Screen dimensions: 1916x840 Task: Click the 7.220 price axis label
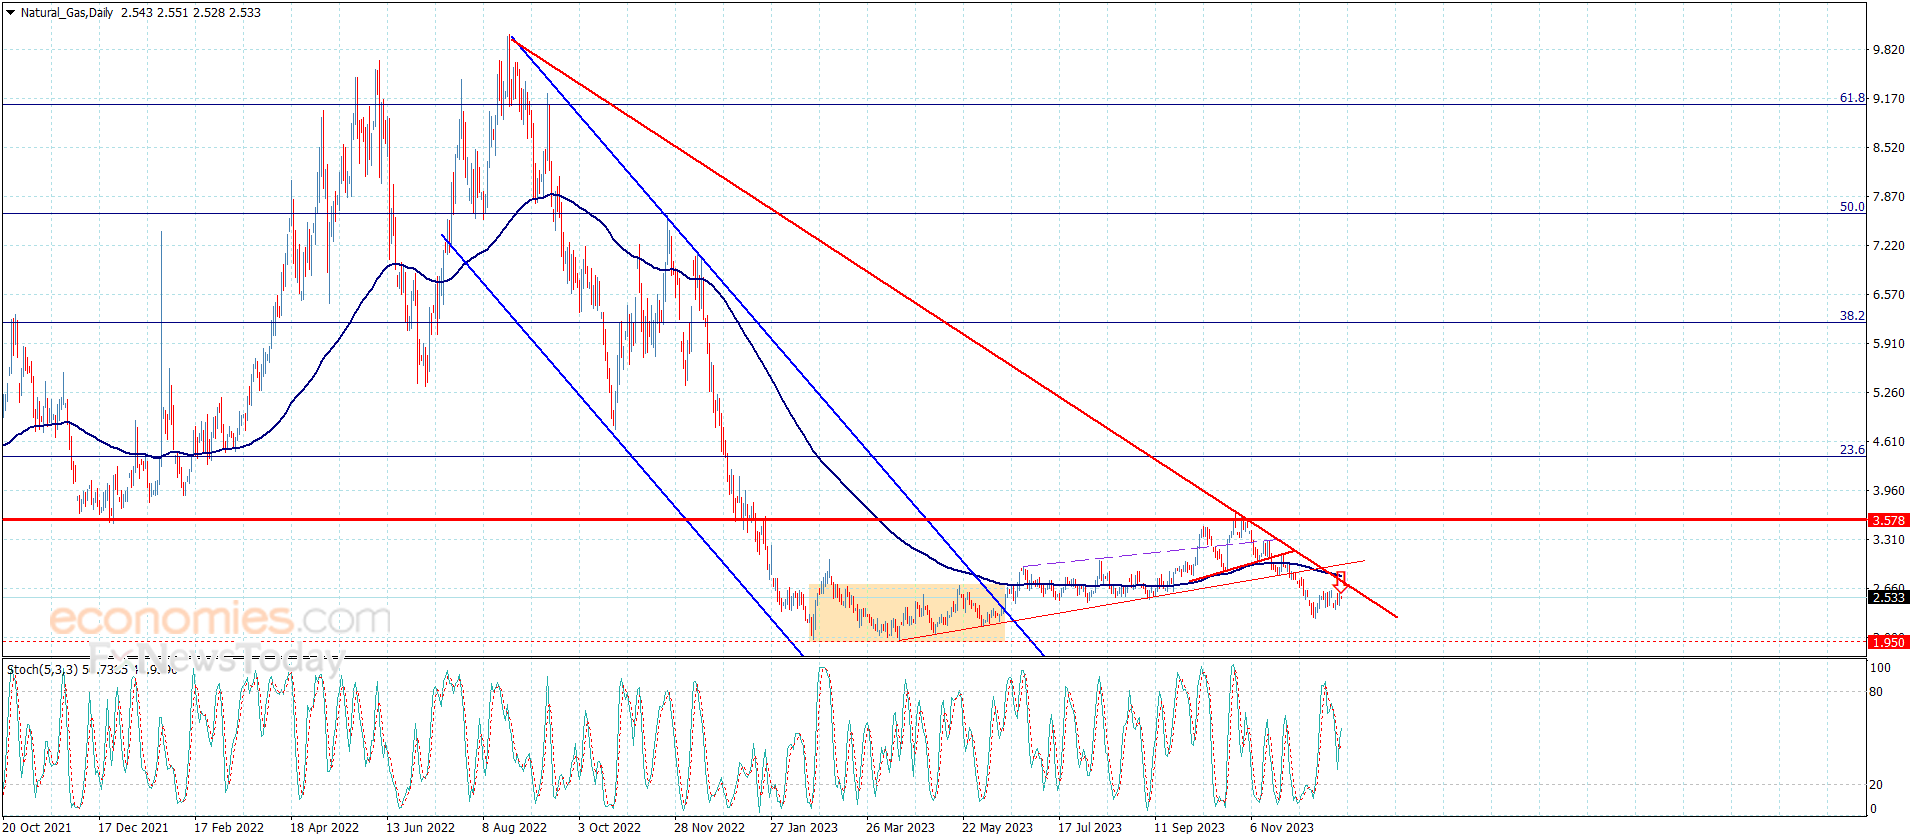click(x=1888, y=245)
